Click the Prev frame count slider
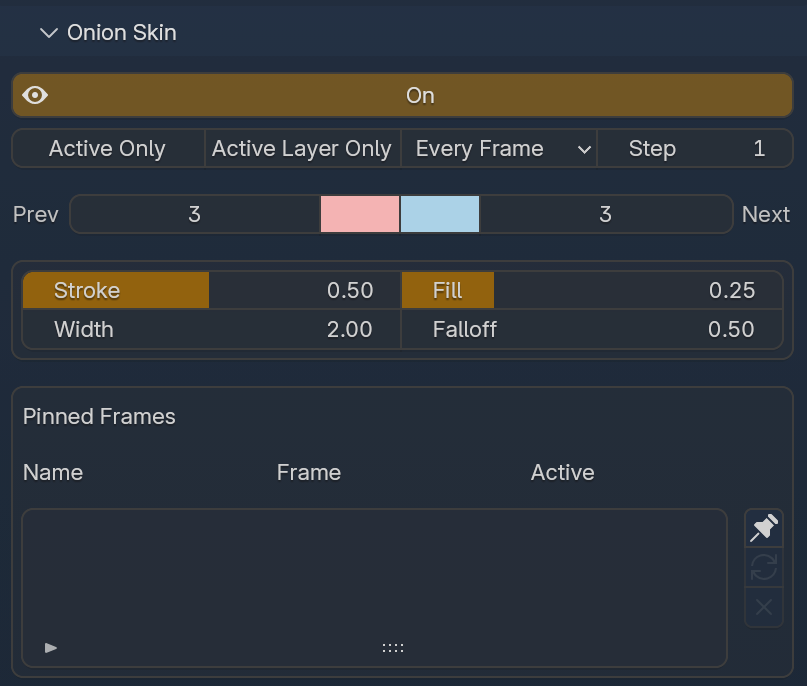 [193, 213]
